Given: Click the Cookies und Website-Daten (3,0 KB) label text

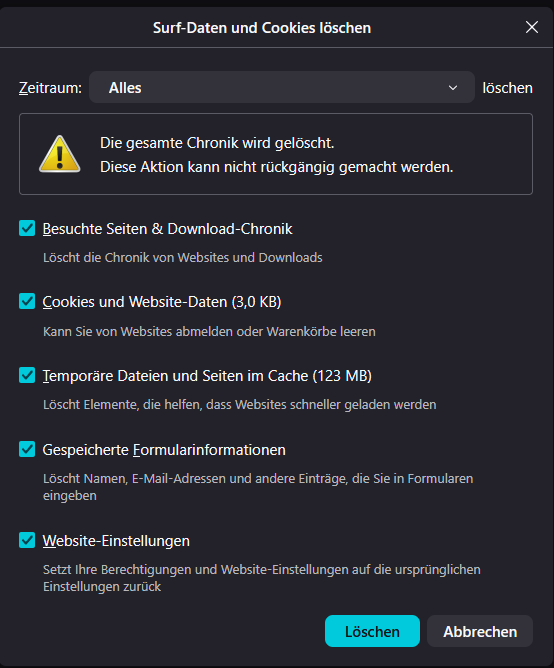Looking at the screenshot, I should tap(162, 302).
